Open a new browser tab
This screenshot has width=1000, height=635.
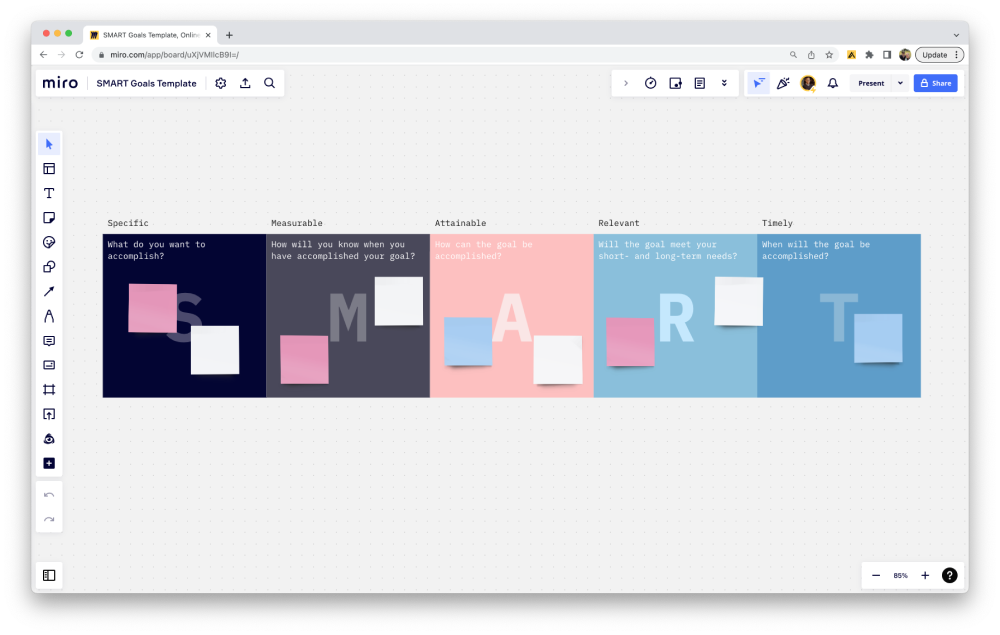click(230, 35)
